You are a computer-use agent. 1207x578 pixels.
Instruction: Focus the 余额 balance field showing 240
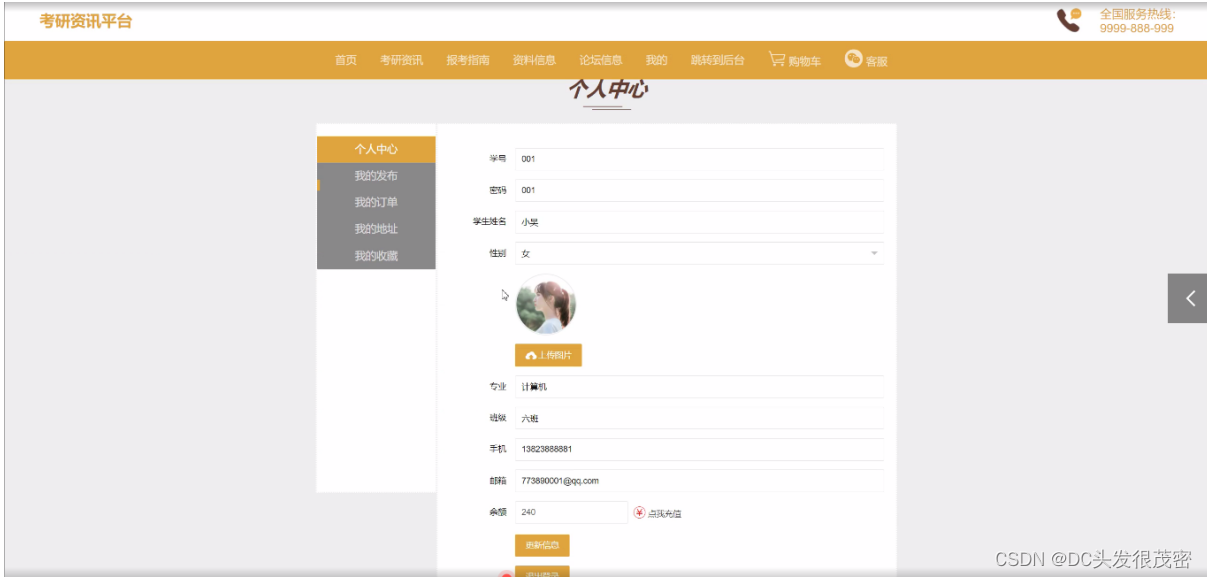pyautogui.click(x=571, y=512)
